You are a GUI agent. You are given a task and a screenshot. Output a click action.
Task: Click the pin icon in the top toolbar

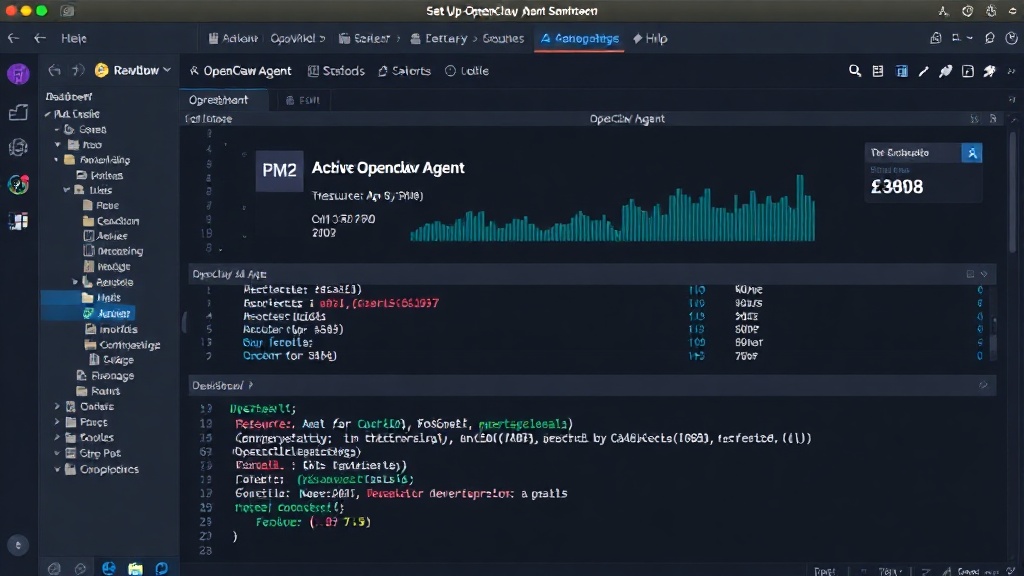pyautogui.click(x=945, y=71)
